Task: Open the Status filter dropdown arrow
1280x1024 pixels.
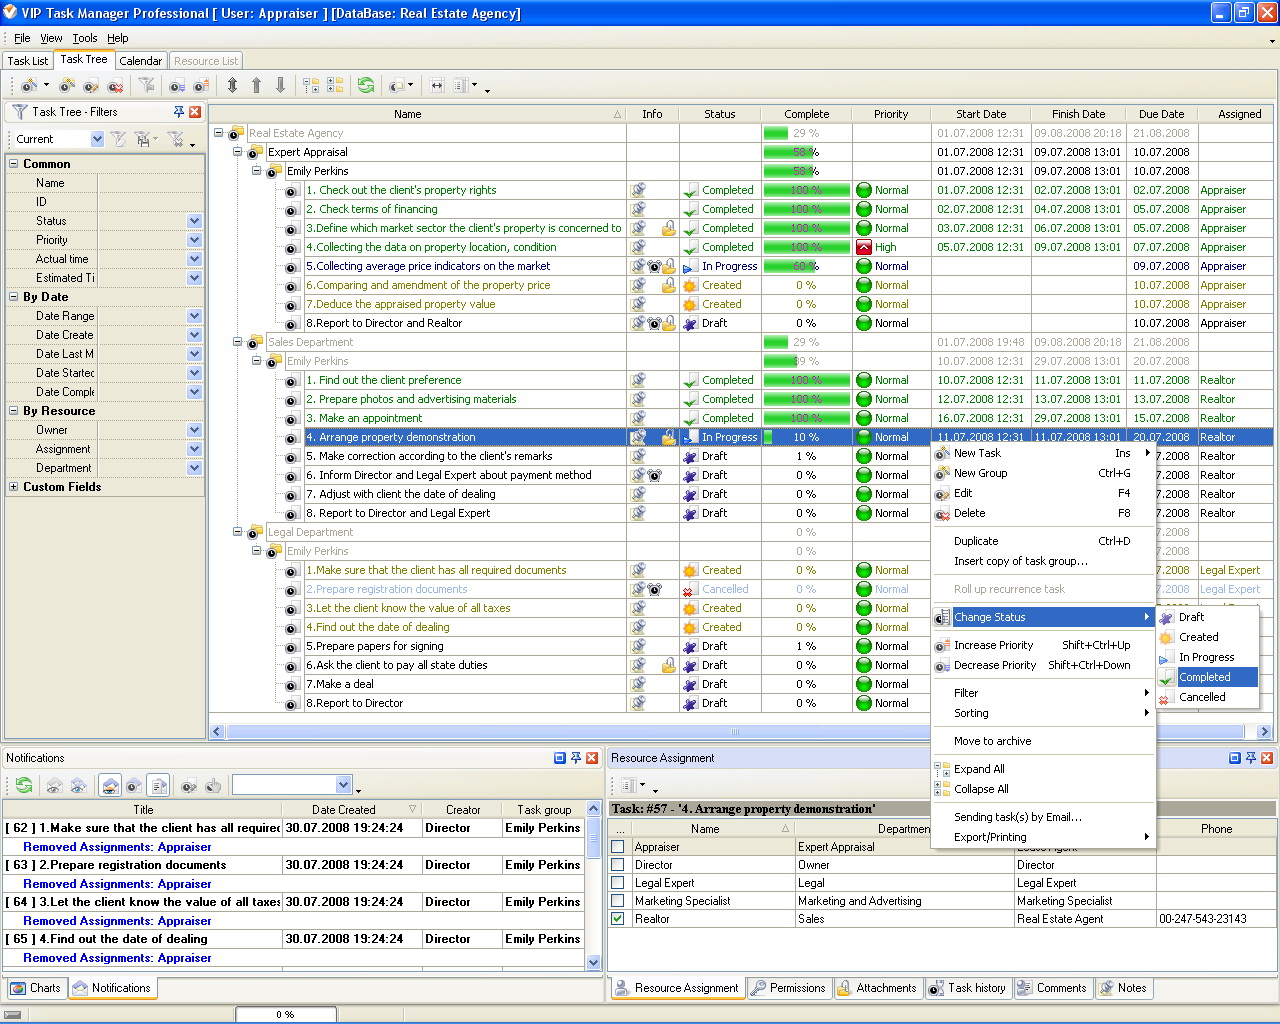Action: tap(194, 221)
